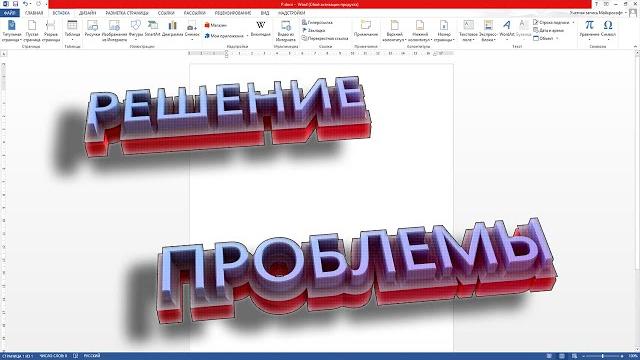
Task: Select the РЕШЕНИЕ WordArt object
Action: tap(228, 116)
